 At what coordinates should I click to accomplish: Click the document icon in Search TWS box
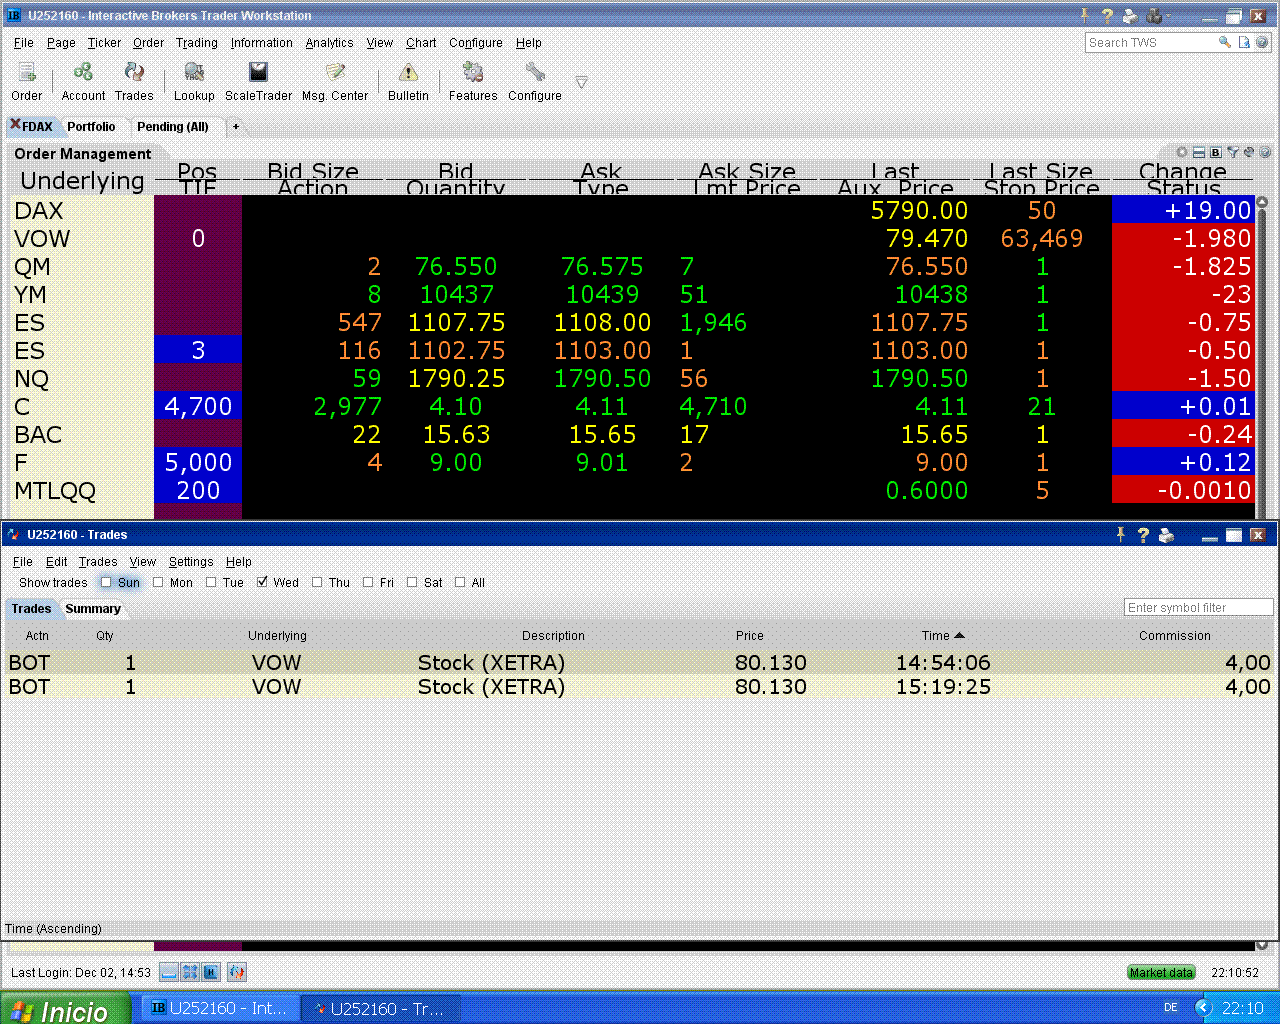click(1244, 42)
